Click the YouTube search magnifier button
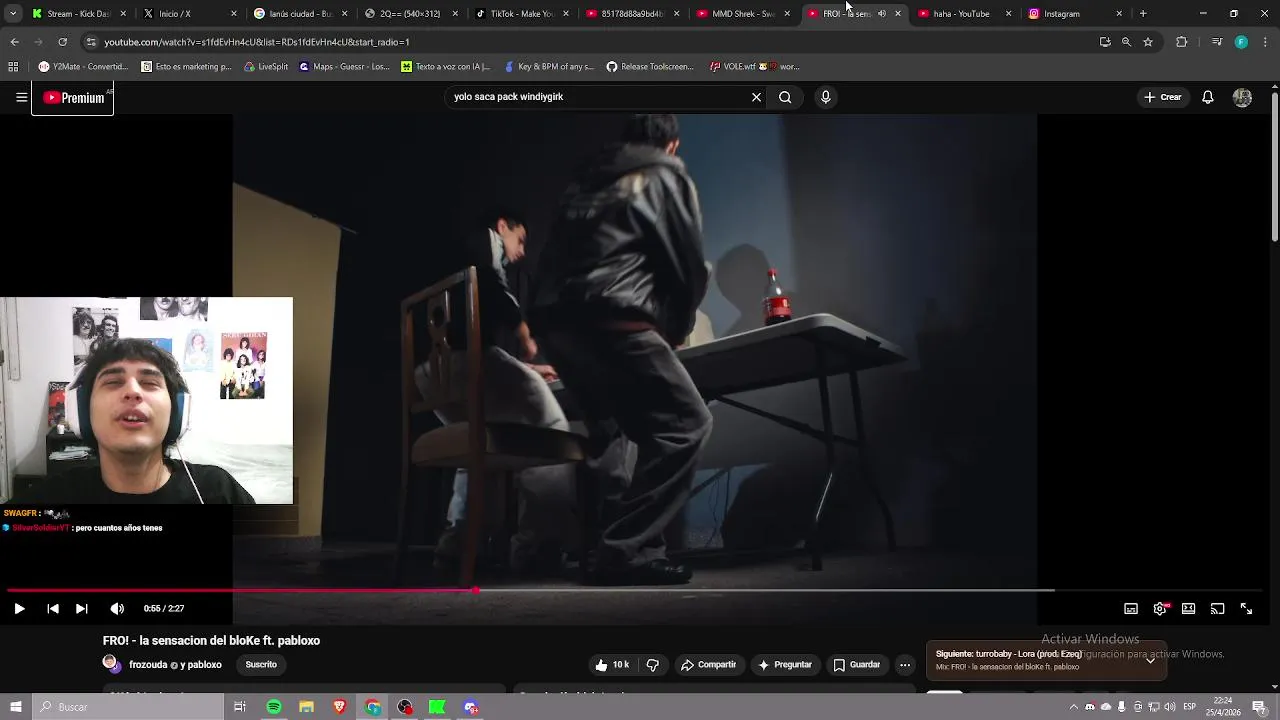 click(785, 97)
